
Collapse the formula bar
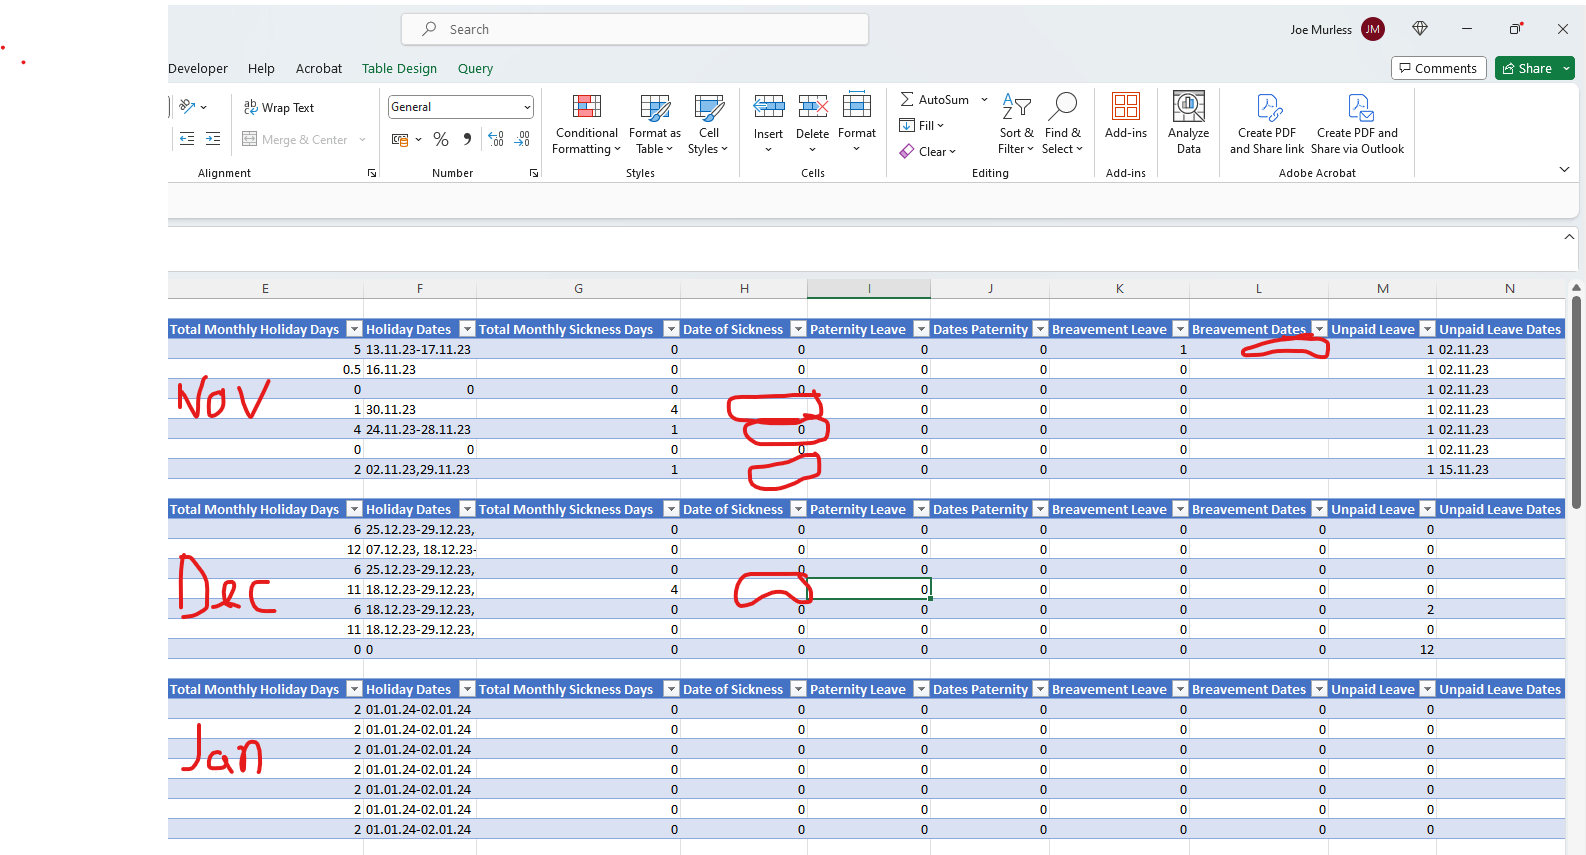point(1569,237)
